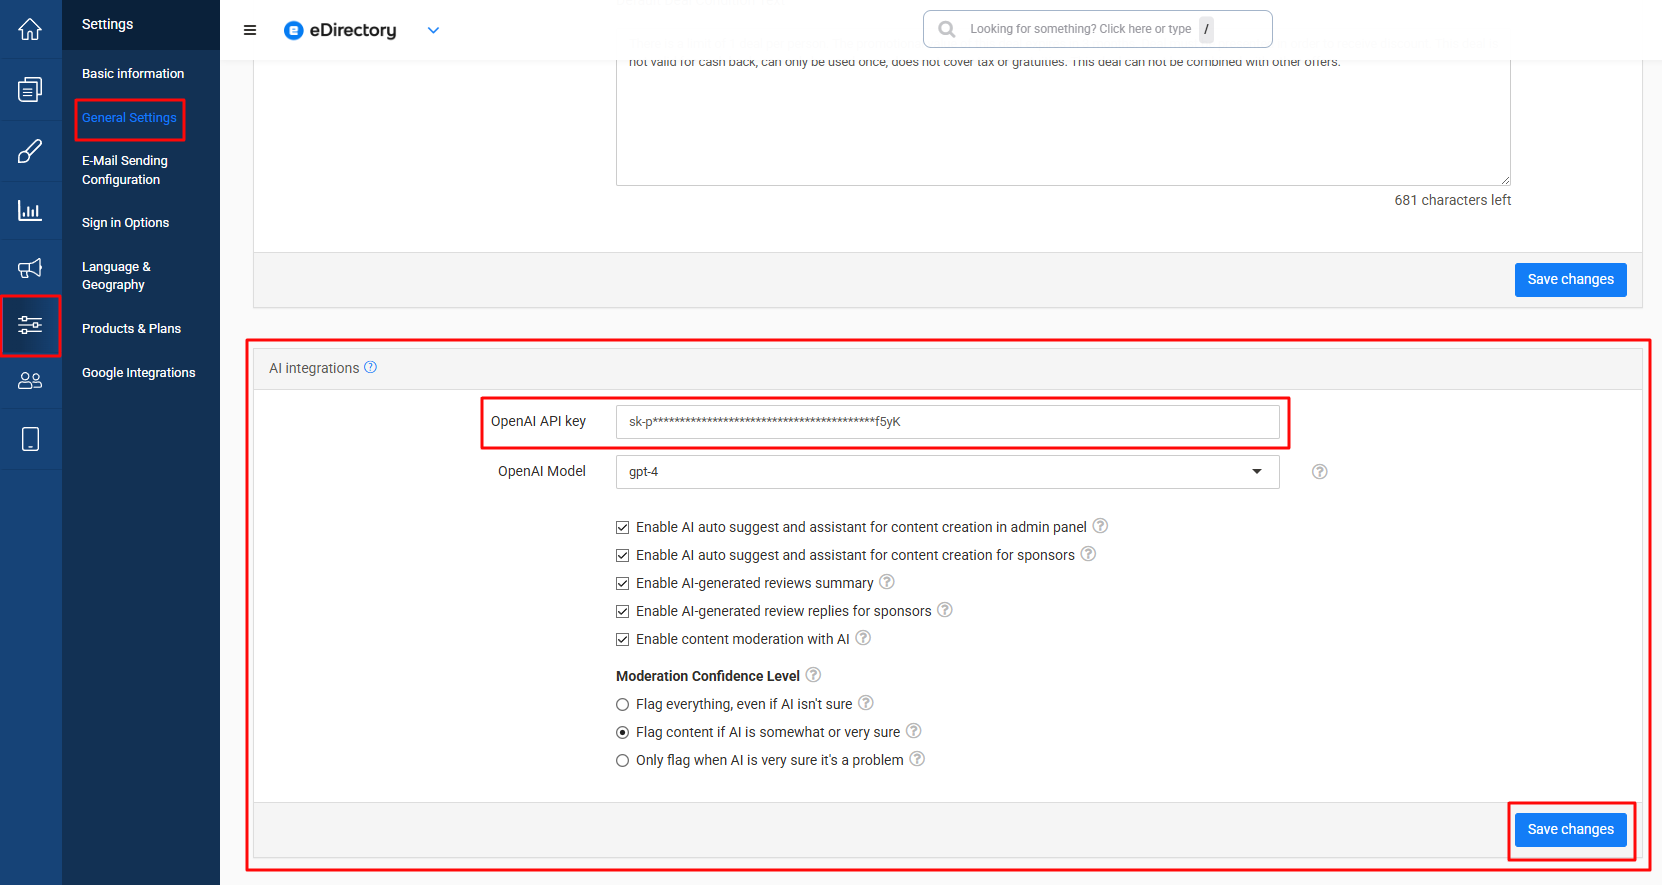
Task: Toggle AI assistant for sponsors checkbox
Action: click(623, 555)
